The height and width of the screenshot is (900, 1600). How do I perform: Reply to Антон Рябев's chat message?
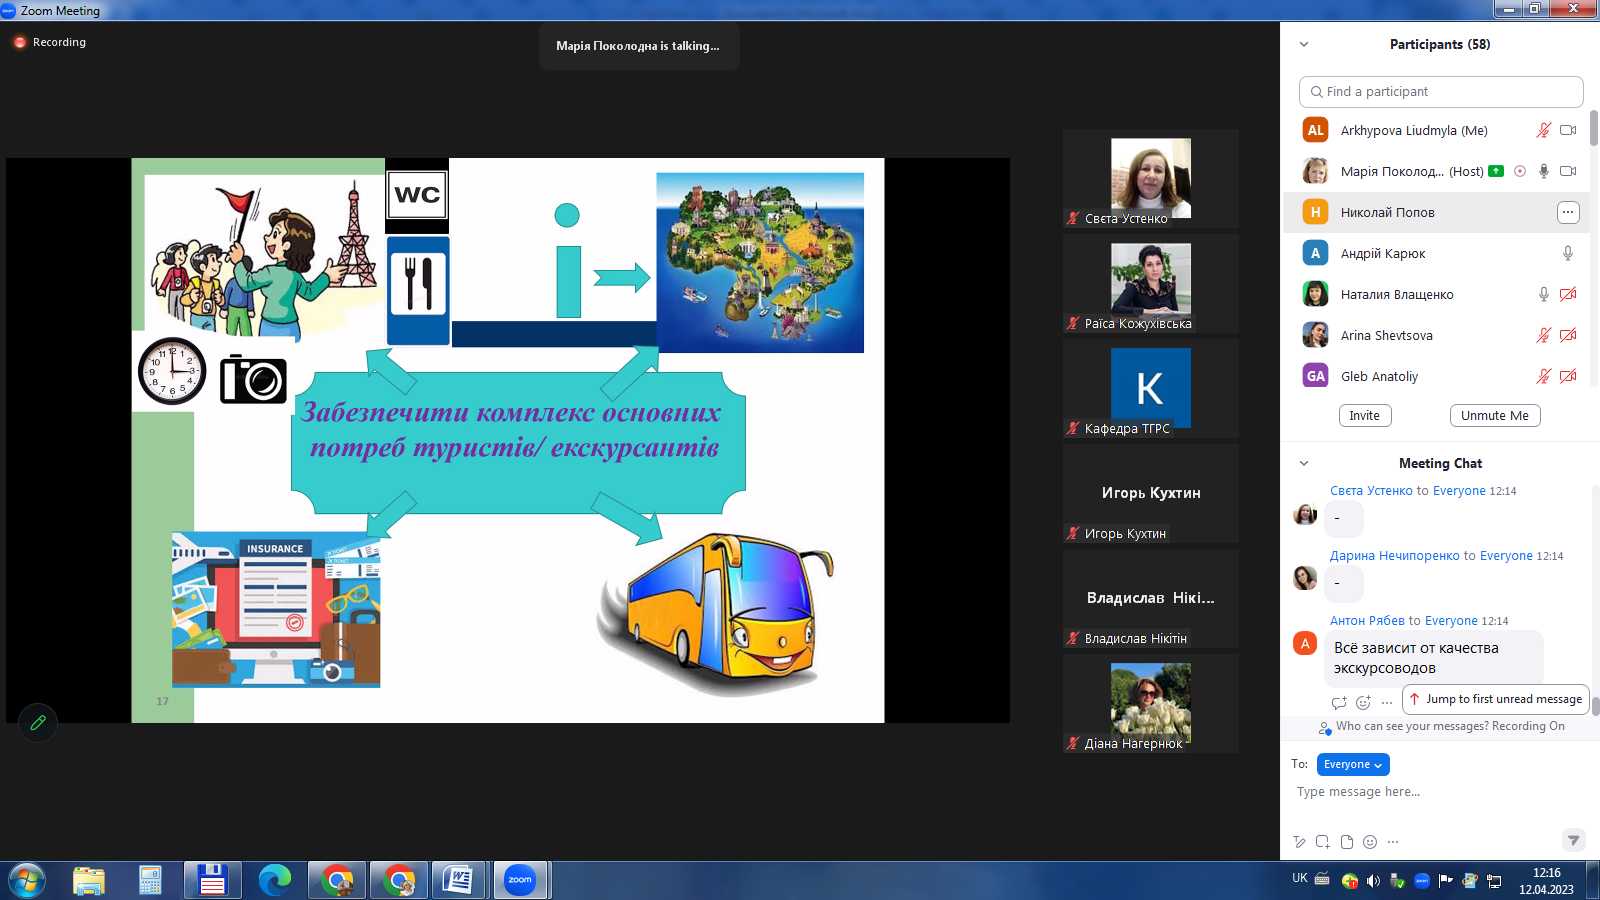1339,702
